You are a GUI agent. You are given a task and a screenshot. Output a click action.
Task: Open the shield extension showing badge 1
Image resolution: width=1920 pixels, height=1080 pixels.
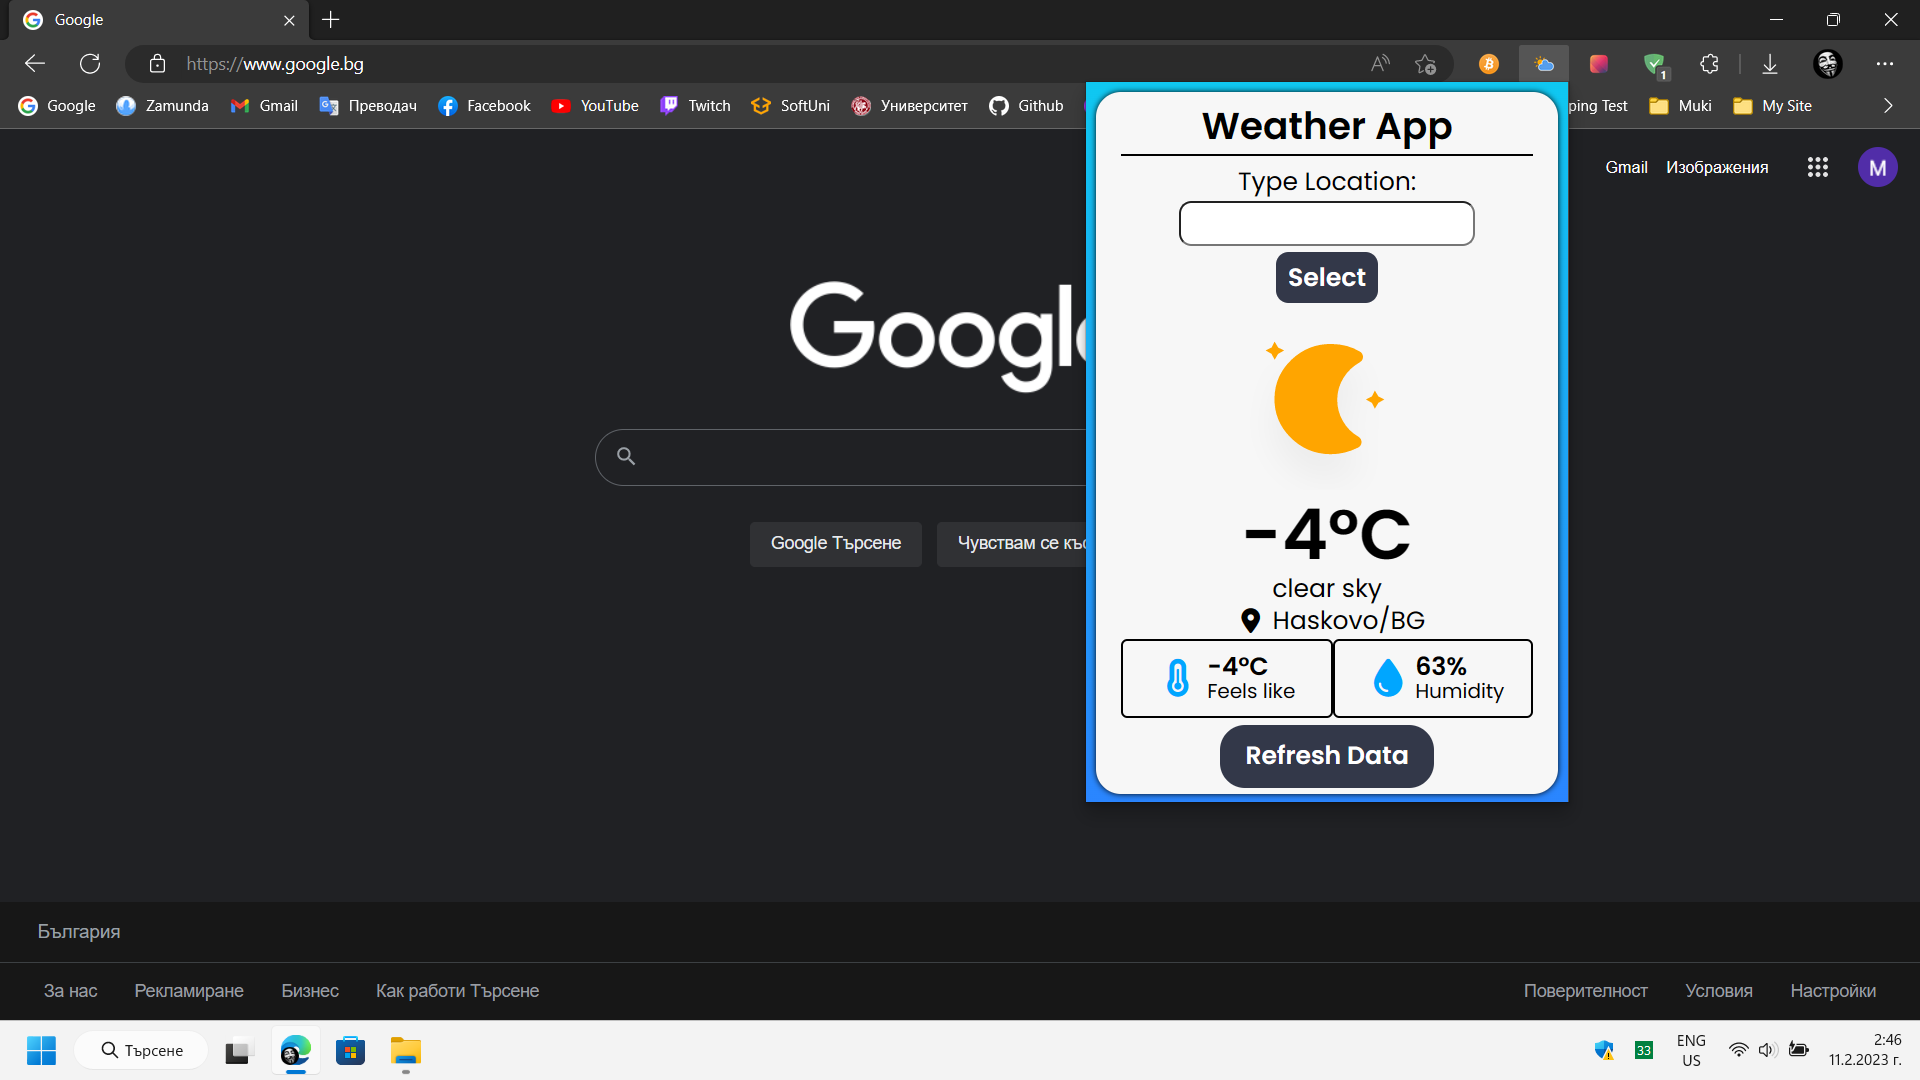pyautogui.click(x=1653, y=63)
